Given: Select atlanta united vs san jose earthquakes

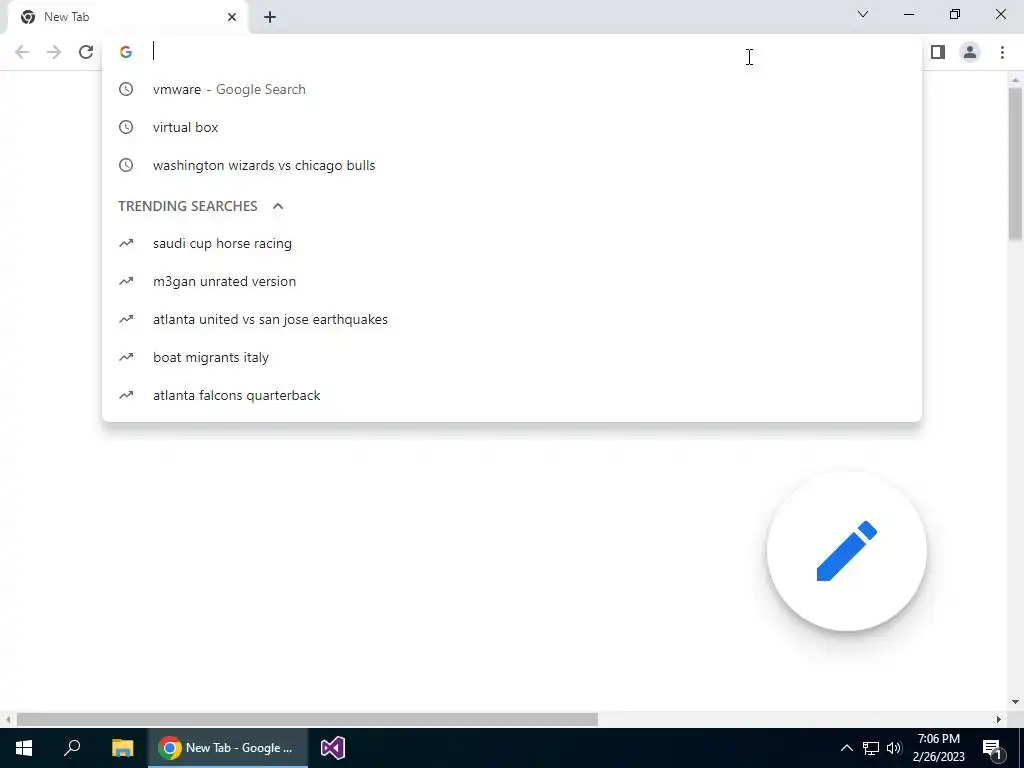Looking at the screenshot, I should coord(511,319).
